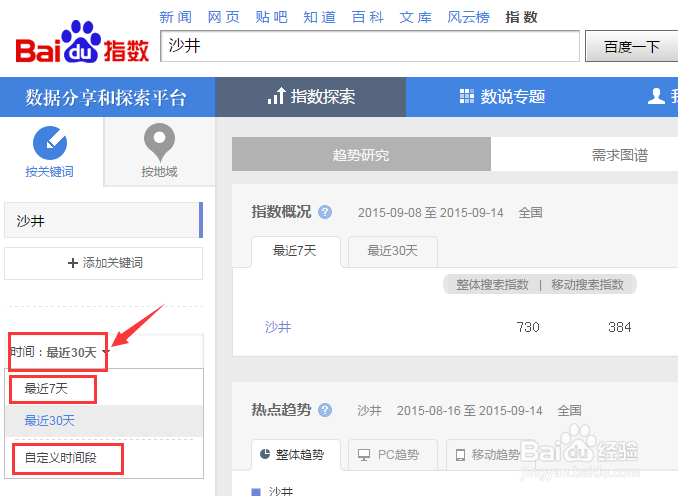The height and width of the screenshot is (496, 678).
Task: Click the help icon beside 热点趋势
Action: 325,410
